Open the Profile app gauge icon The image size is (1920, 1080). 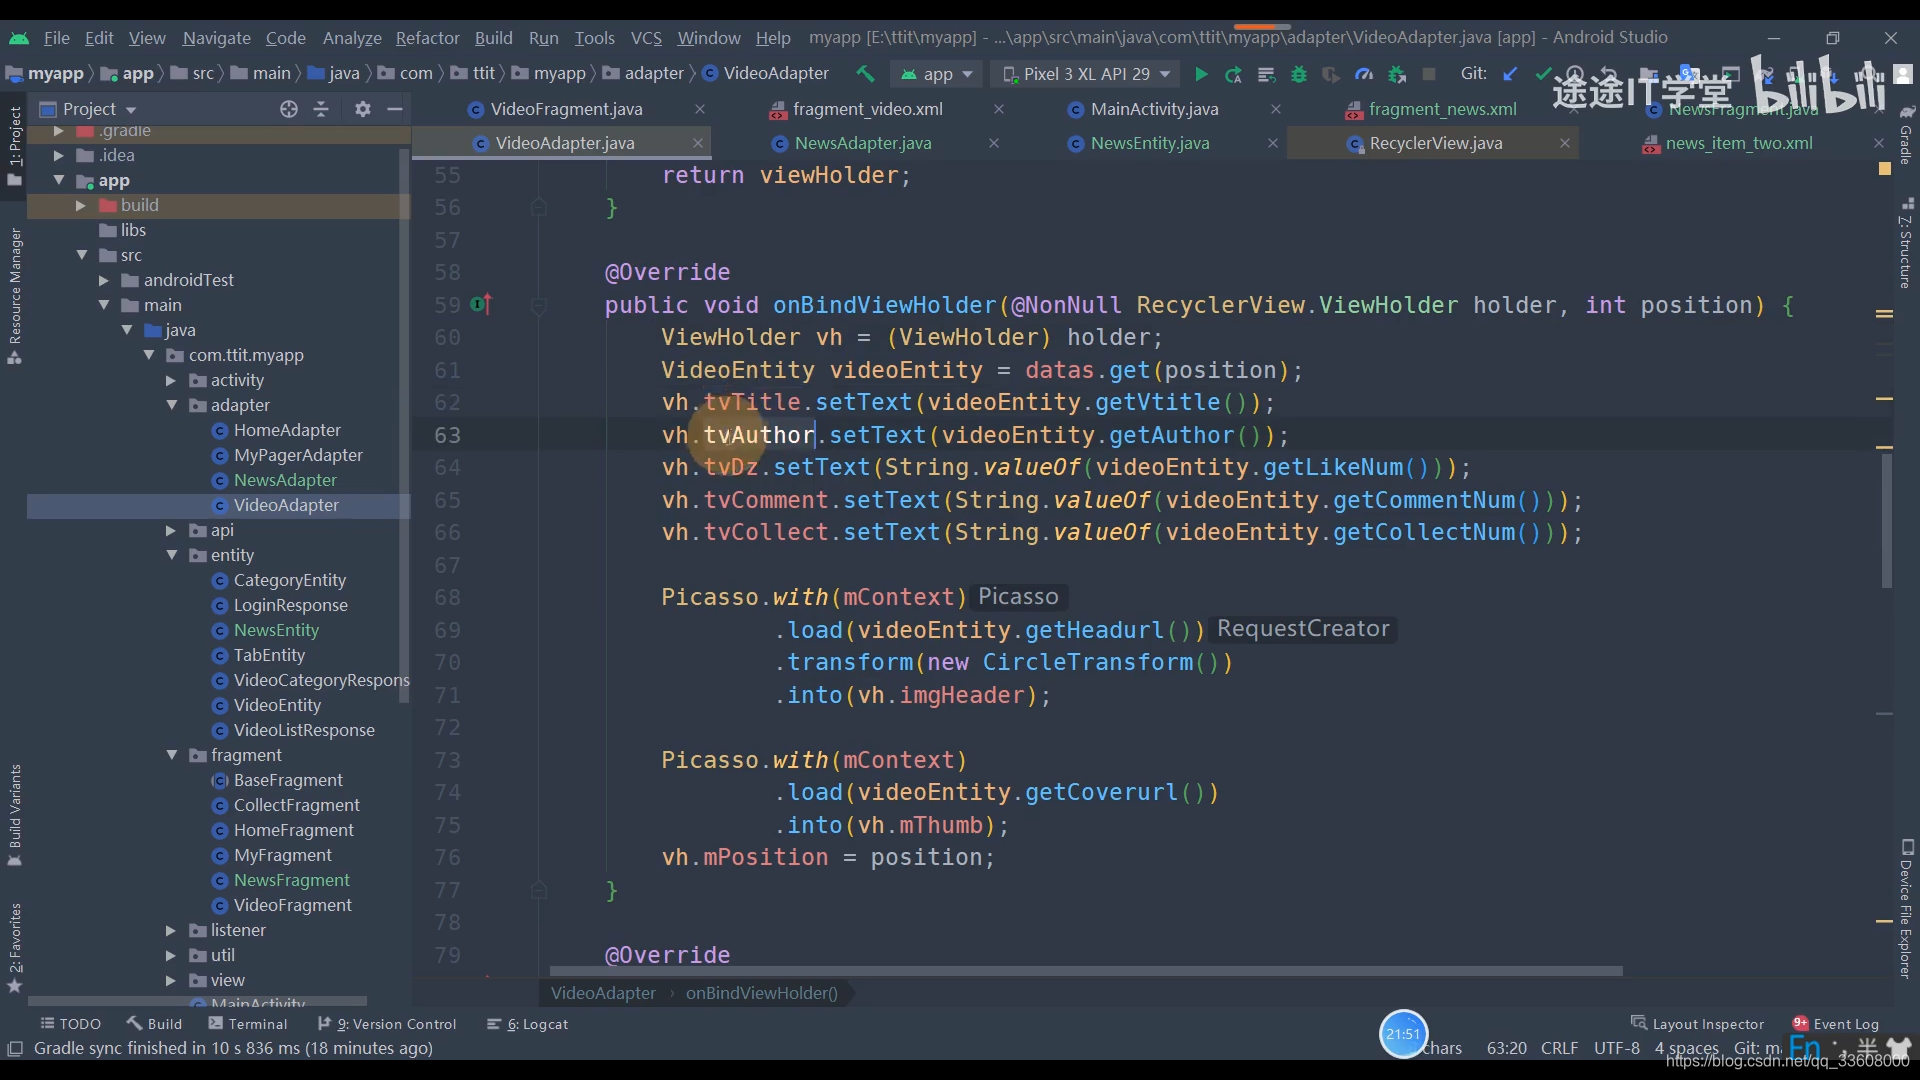click(x=1364, y=74)
